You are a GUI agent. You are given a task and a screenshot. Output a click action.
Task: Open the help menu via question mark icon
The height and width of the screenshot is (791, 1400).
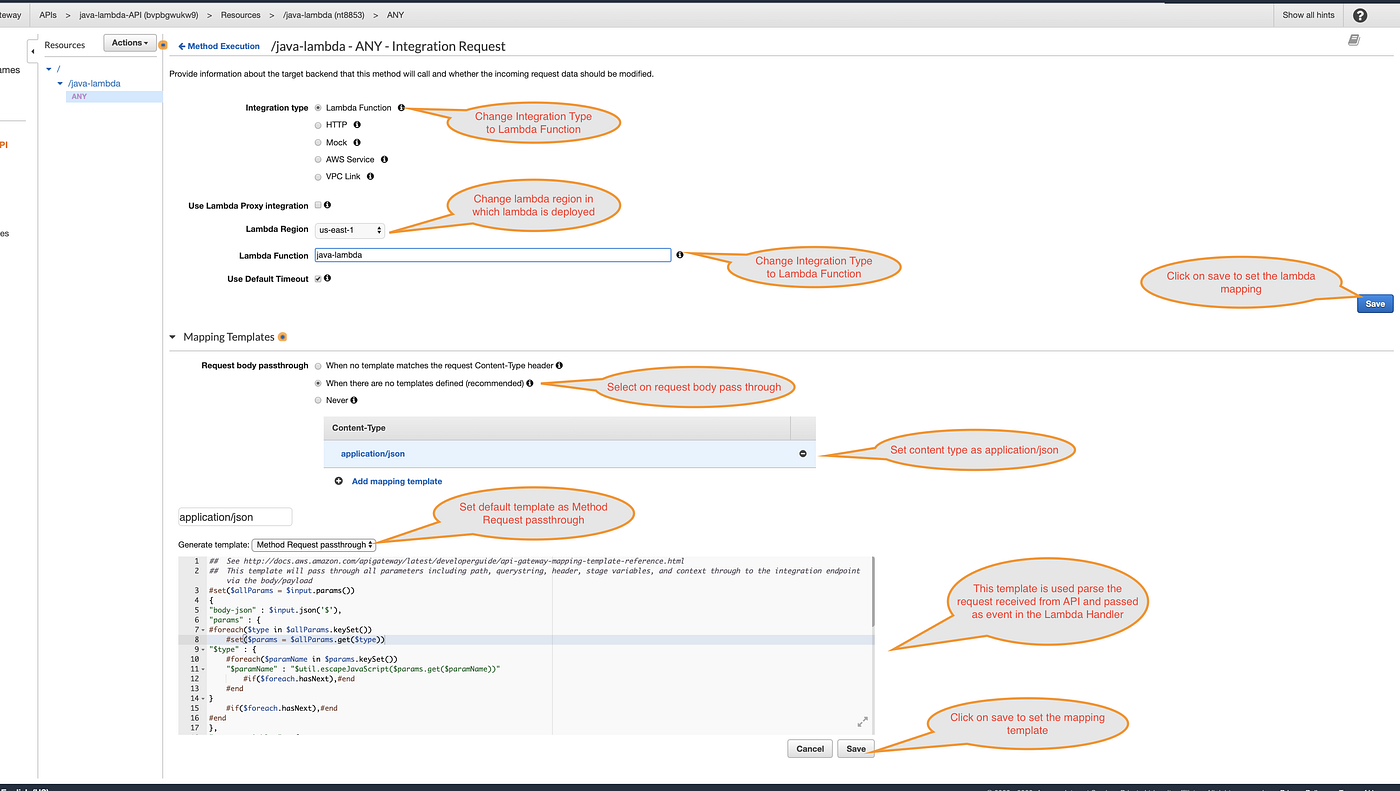point(1359,15)
